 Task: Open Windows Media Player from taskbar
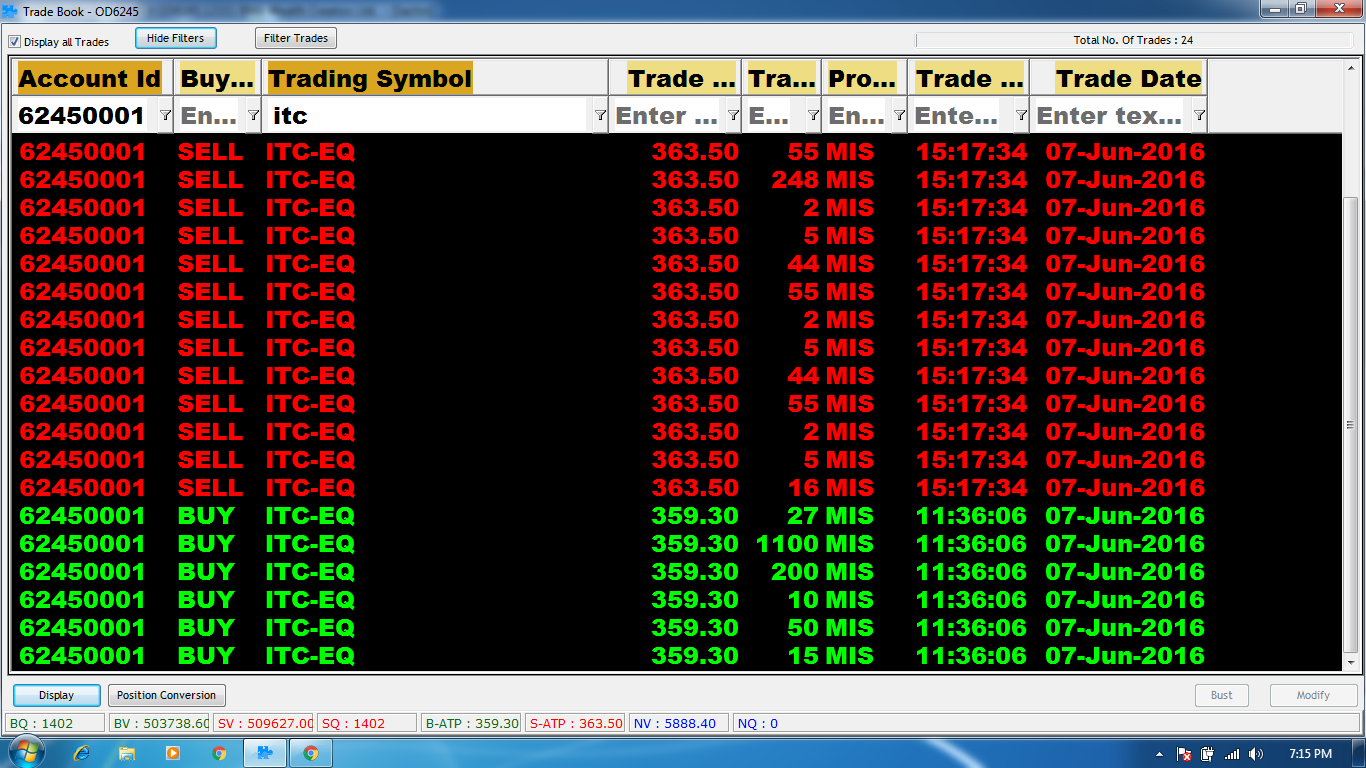click(173, 753)
